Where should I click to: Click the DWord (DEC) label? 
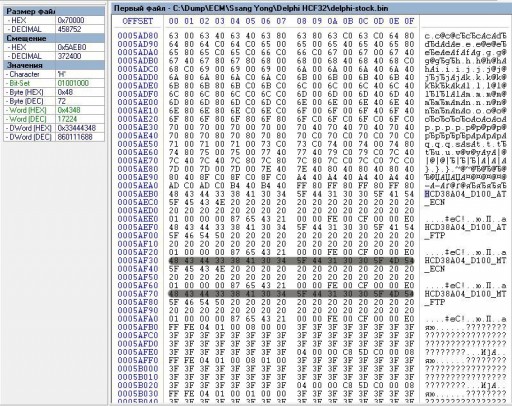click(30, 137)
